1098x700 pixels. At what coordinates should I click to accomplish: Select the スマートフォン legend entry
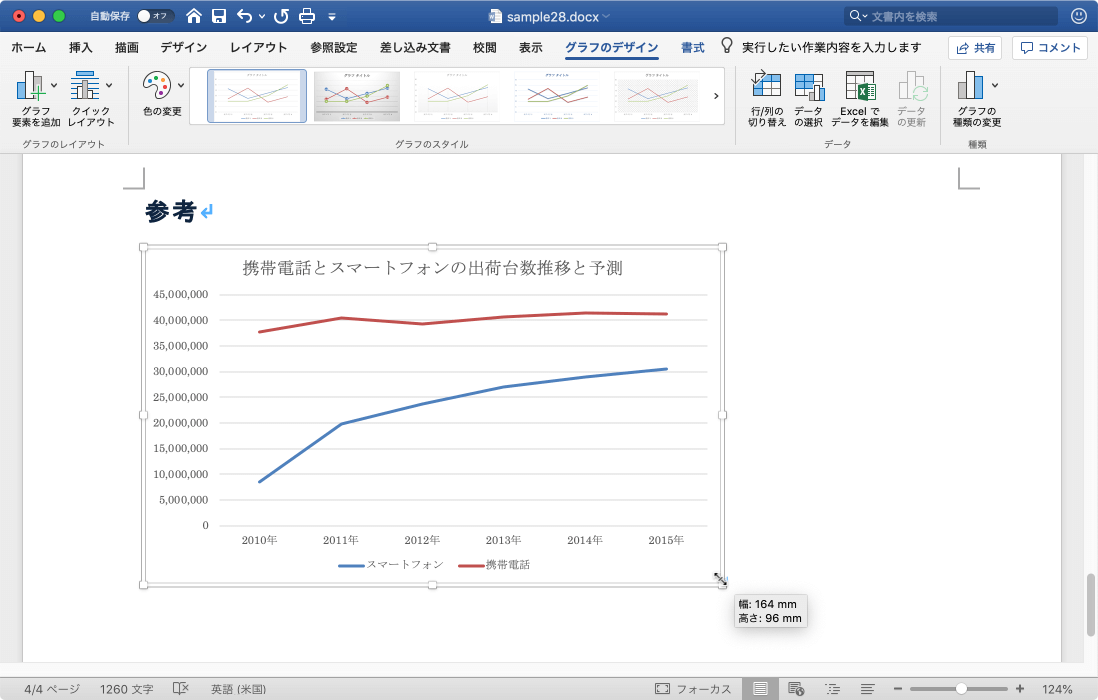391,564
